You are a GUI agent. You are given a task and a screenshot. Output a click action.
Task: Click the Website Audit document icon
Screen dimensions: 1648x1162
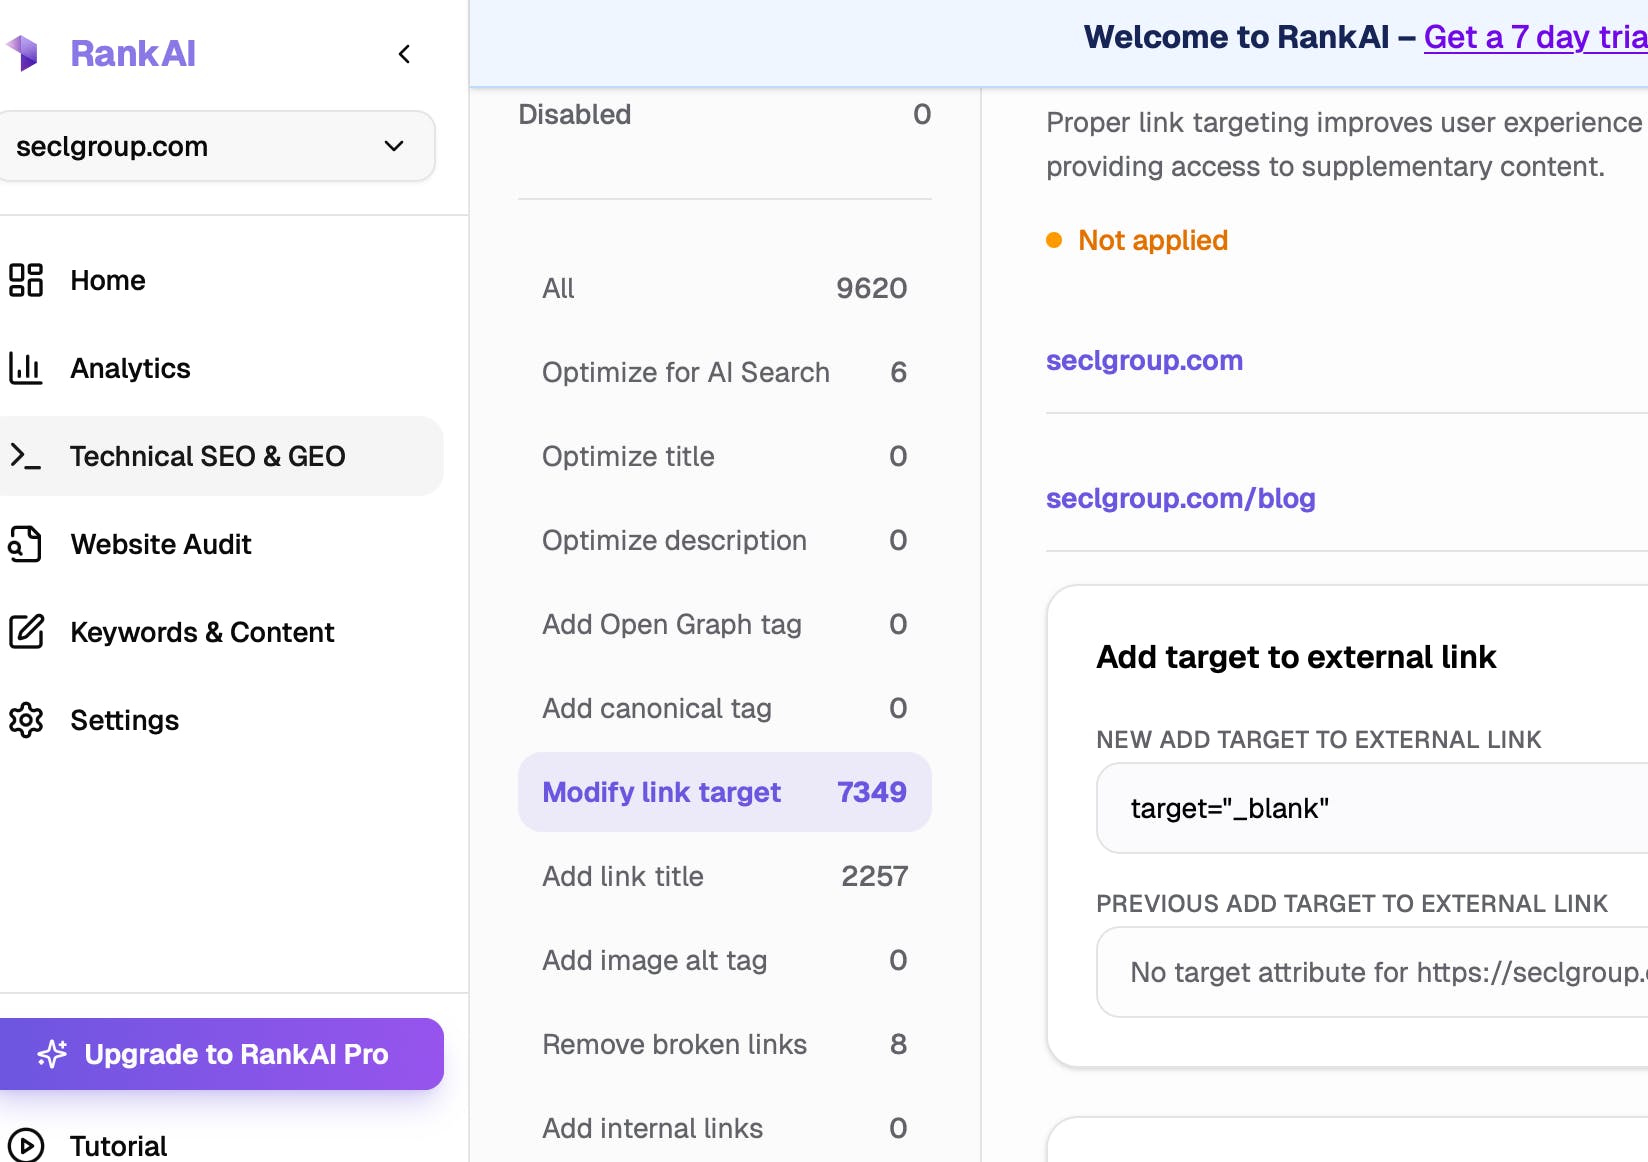coord(26,544)
